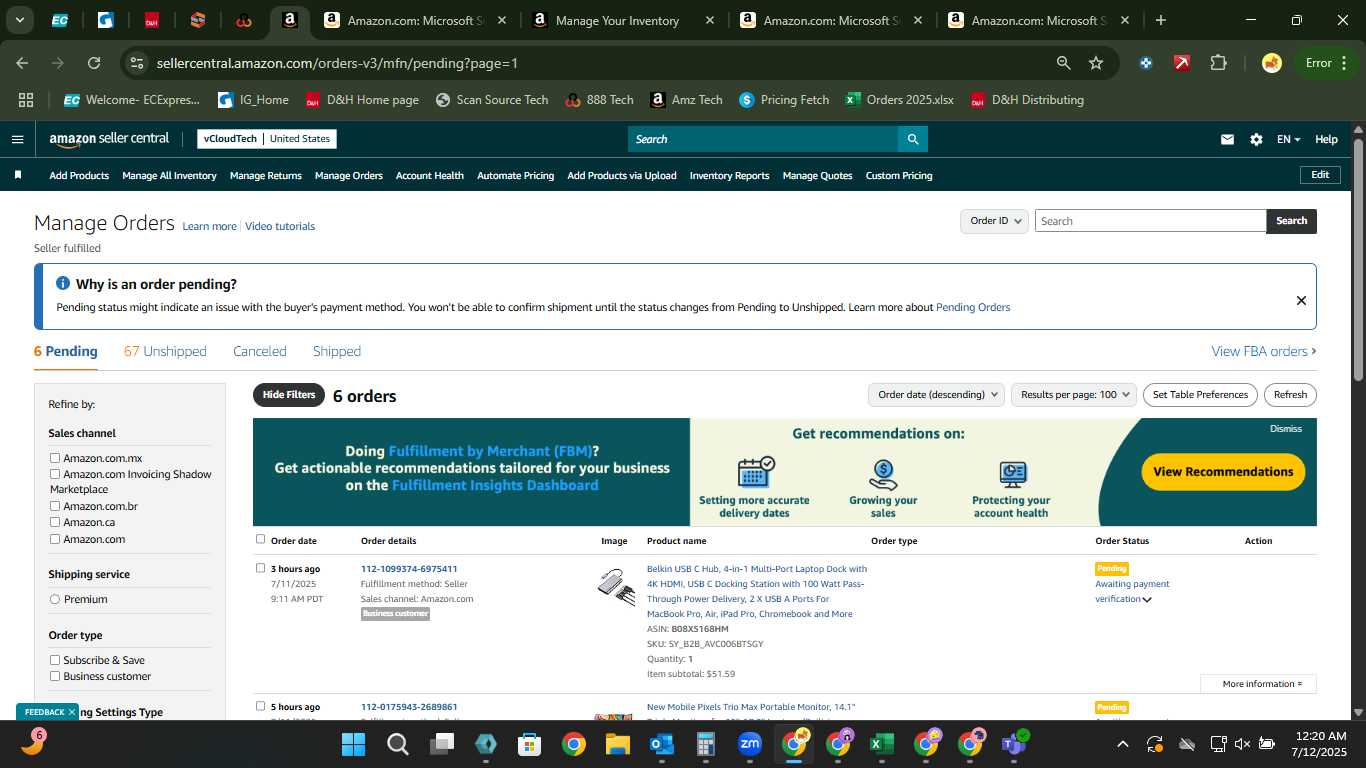Open Chrome Error menu button
The height and width of the screenshot is (768, 1366).
coord(1326,63)
